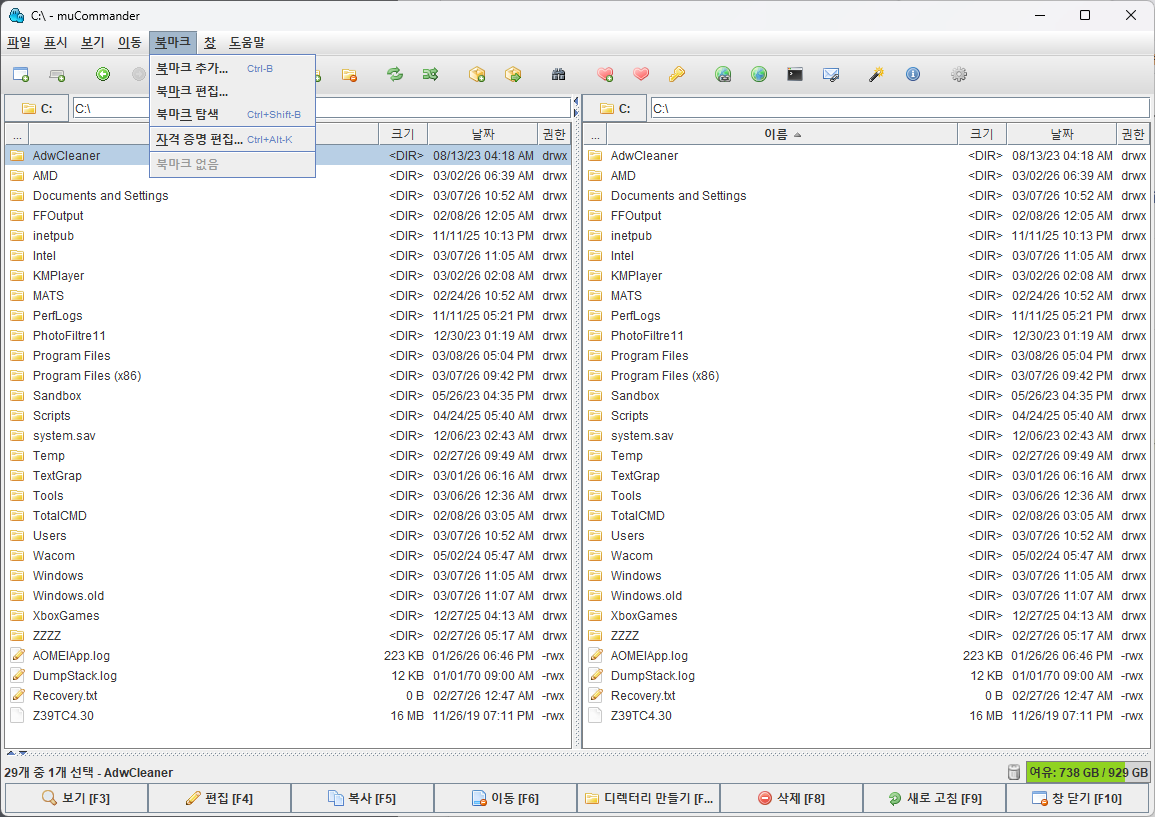Select inetpub folder in left panel
The height and width of the screenshot is (817, 1155).
[288, 236]
